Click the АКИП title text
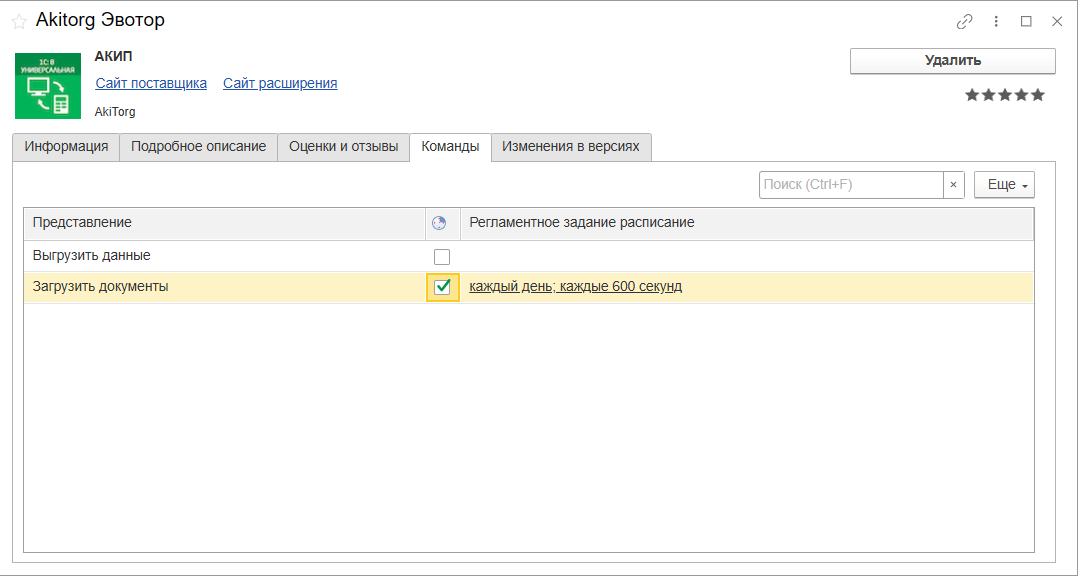The image size is (1078, 576). [x=113, y=57]
